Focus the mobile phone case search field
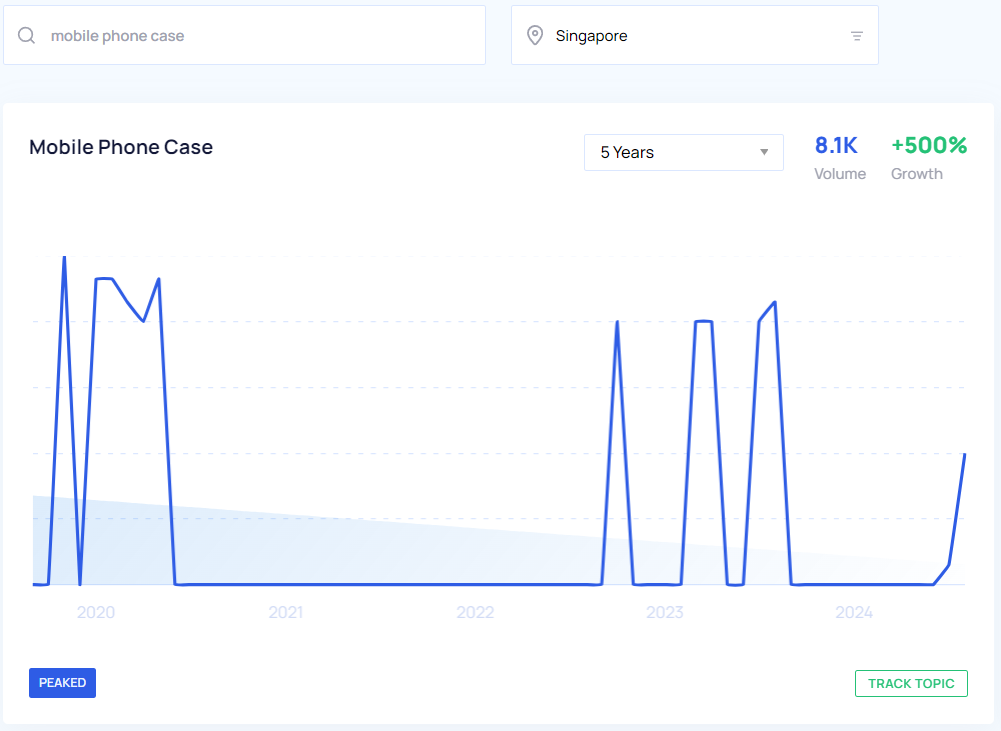1001x731 pixels. pyautogui.click(x=260, y=36)
